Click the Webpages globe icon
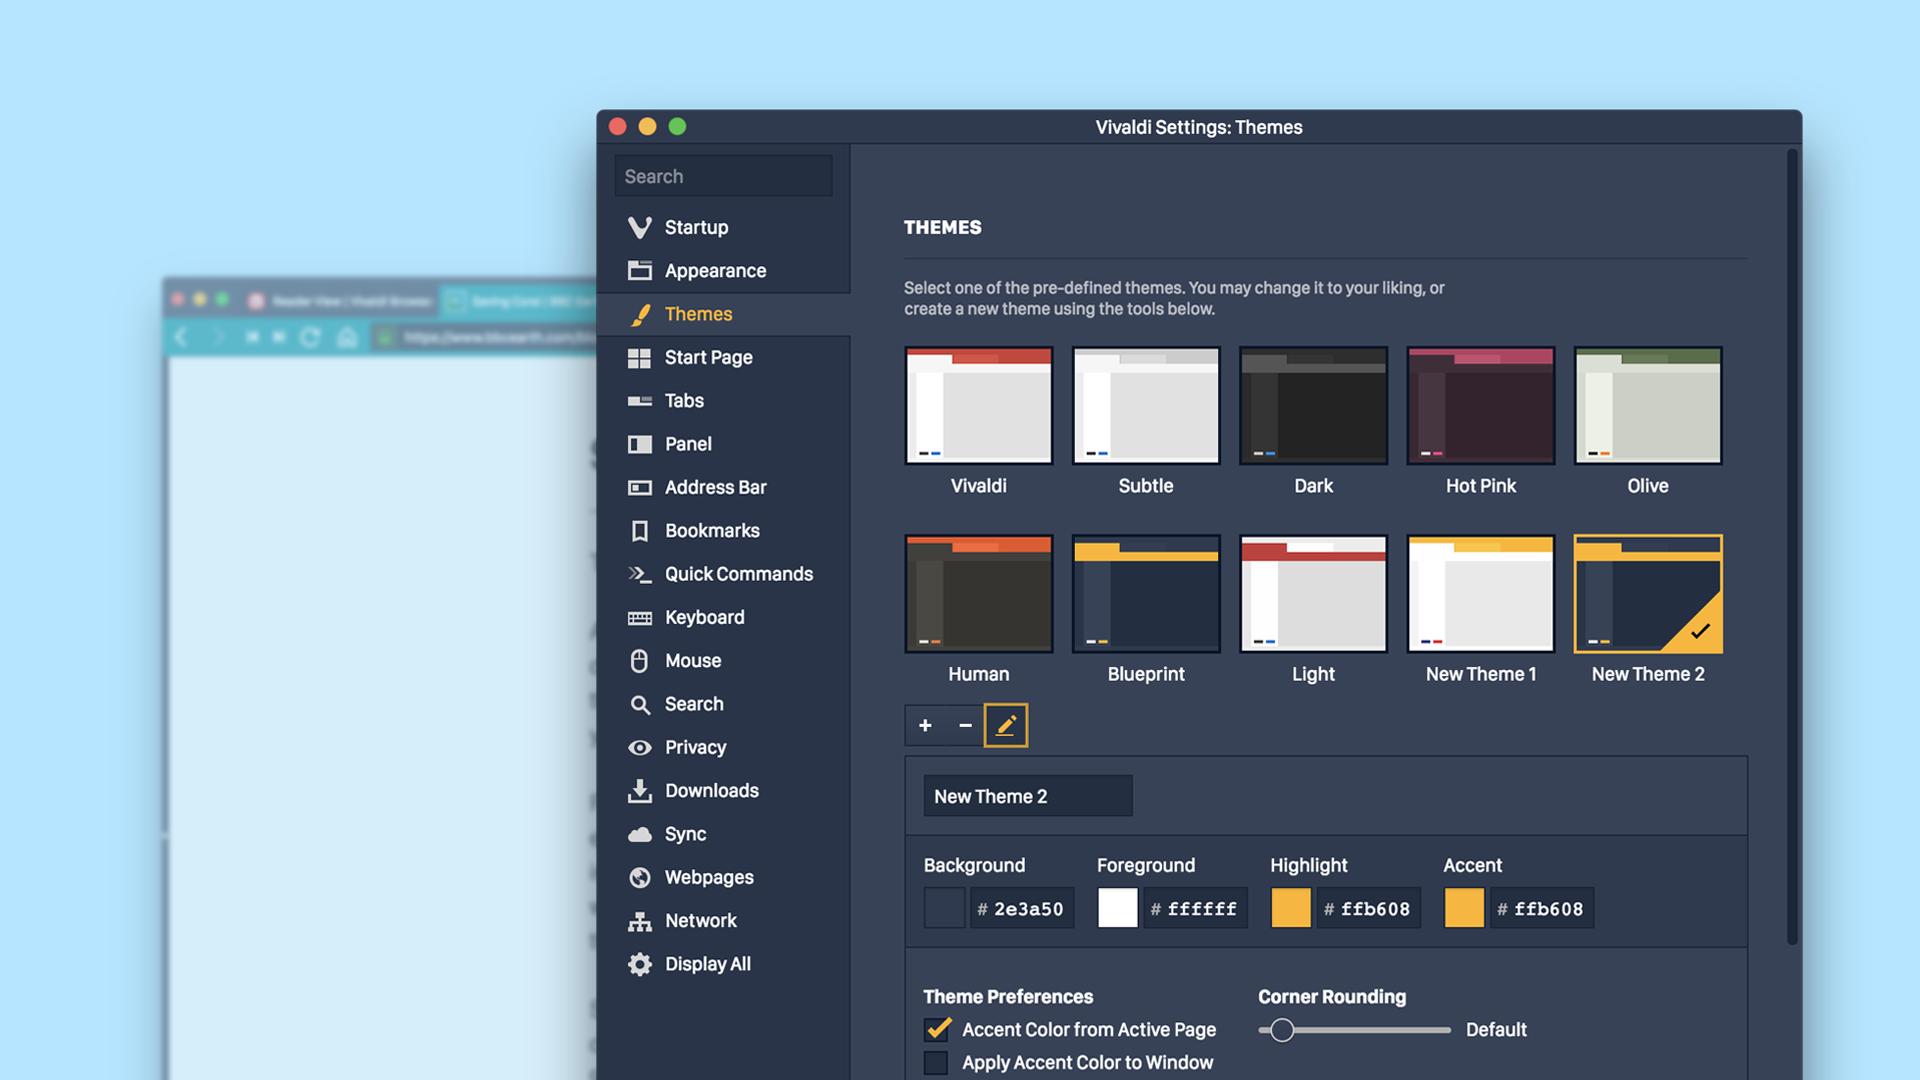The height and width of the screenshot is (1080, 1920). [640, 877]
